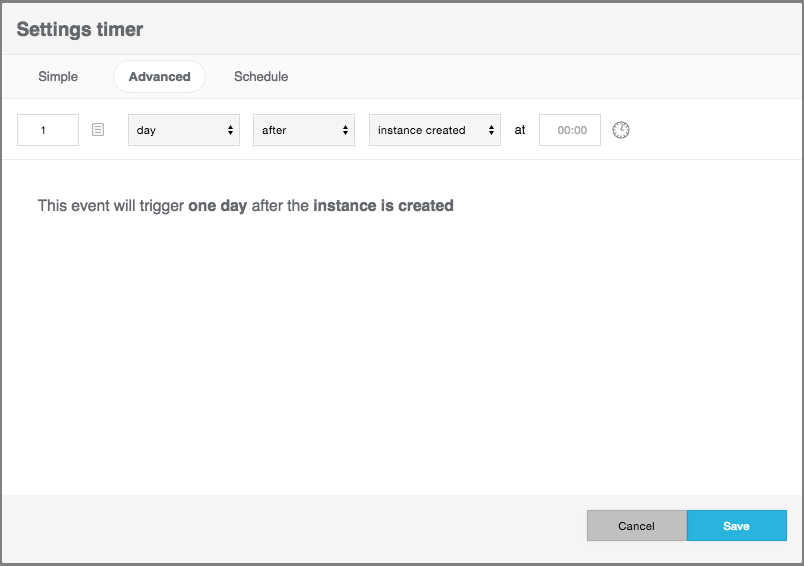Switch to the Simple tab
Viewport: 804px width, 566px height.
click(58, 77)
